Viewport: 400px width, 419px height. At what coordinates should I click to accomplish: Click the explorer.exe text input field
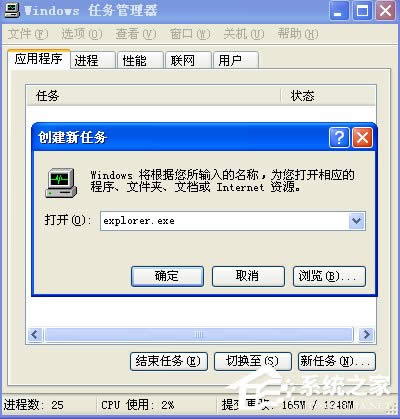pos(224,221)
